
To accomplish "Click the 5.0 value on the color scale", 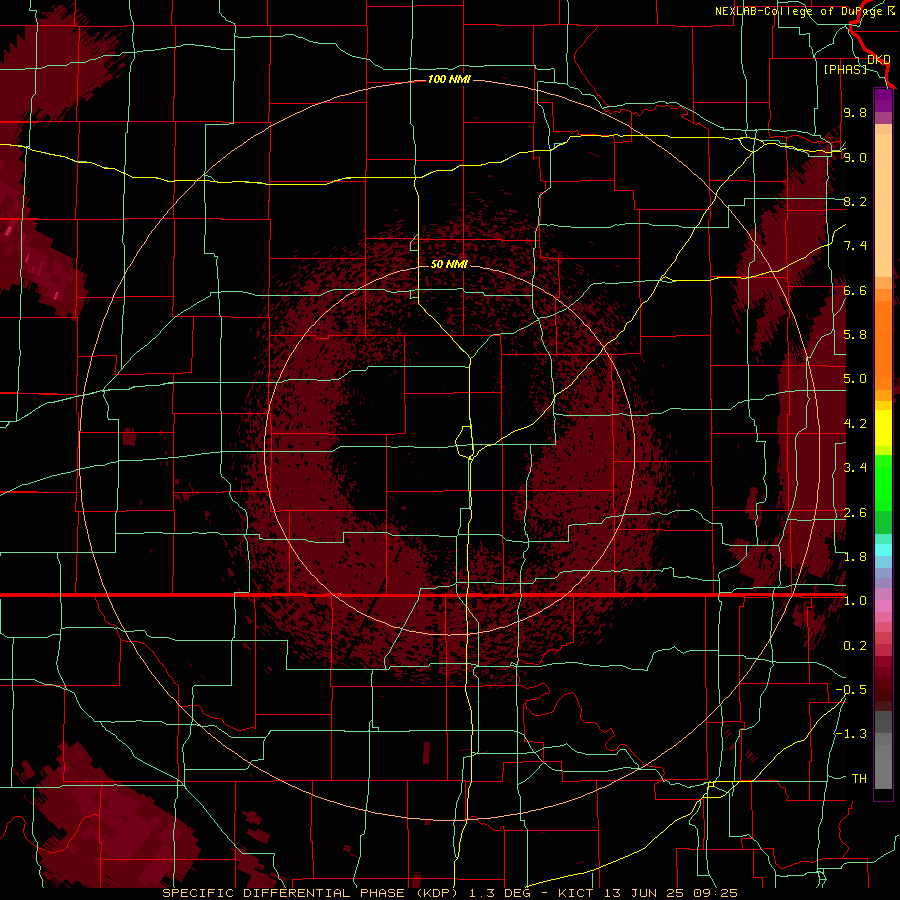I will pos(855,379).
